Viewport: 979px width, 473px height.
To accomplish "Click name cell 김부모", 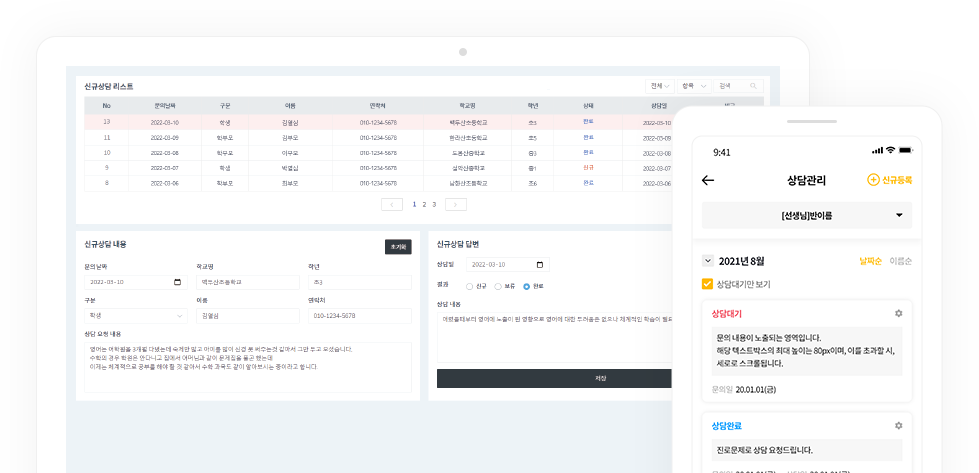I will (x=290, y=137).
